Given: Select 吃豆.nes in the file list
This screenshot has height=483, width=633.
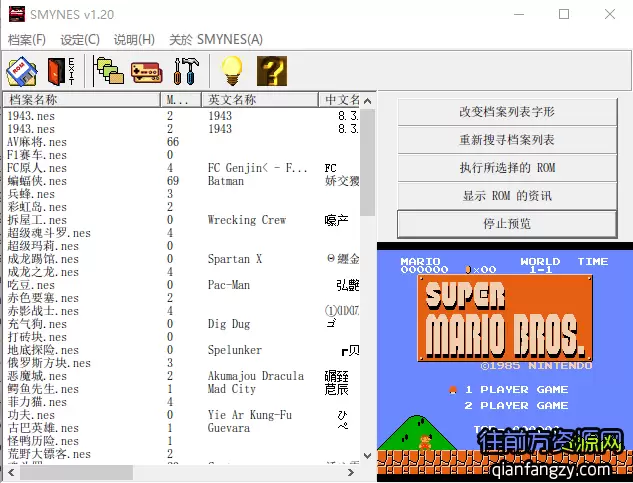Looking at the screenshot, I should pyautogui.click(x=31, y=285).
